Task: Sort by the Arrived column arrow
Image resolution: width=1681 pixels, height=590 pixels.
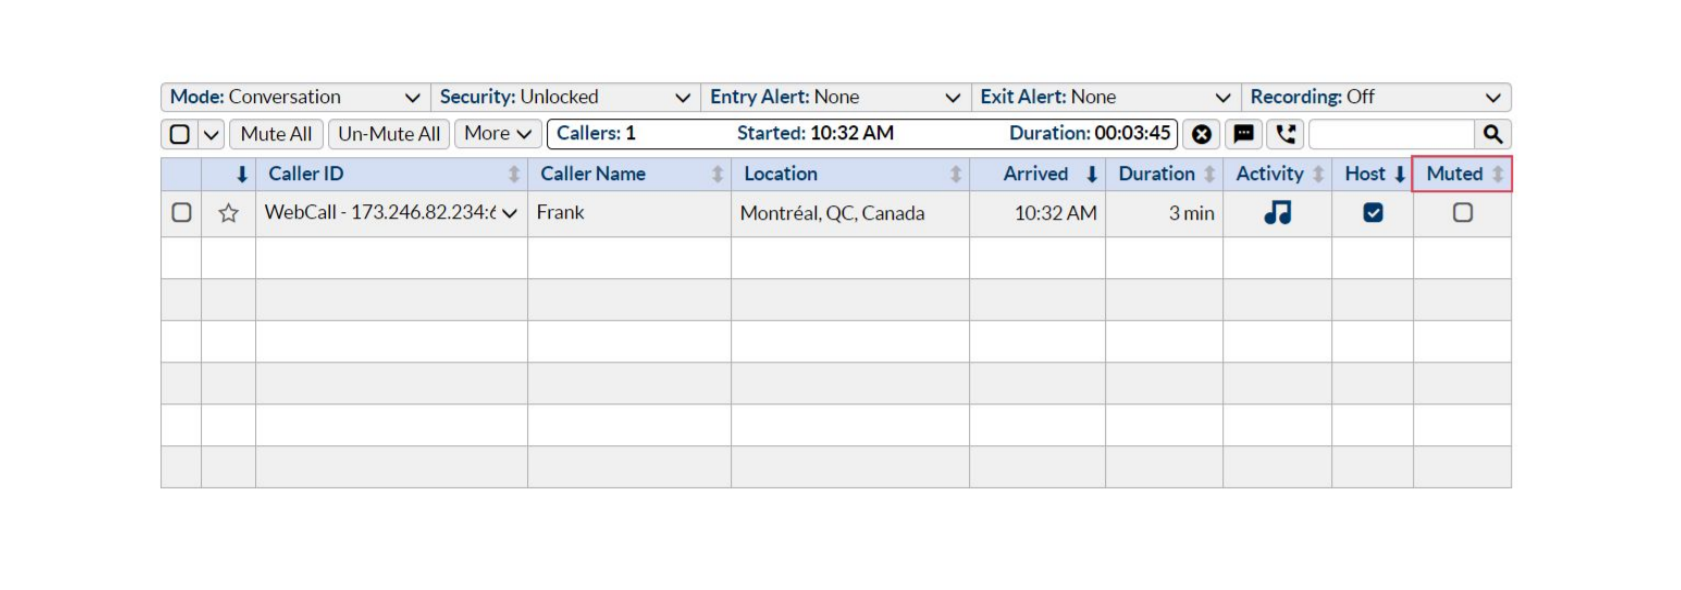Action: [x=1092, y=174]
